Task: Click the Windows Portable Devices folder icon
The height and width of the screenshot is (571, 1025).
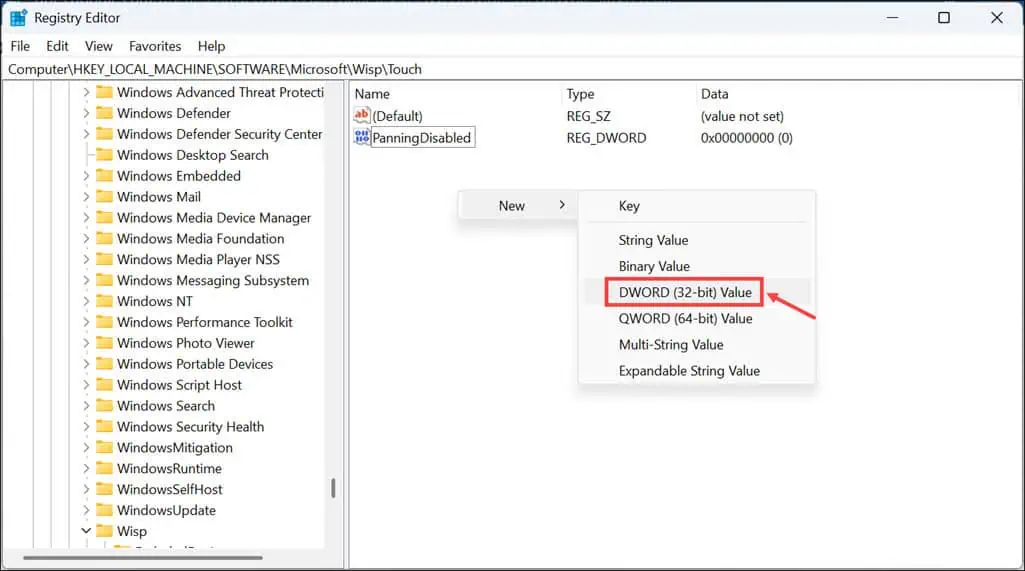Action: click(104, 364)
